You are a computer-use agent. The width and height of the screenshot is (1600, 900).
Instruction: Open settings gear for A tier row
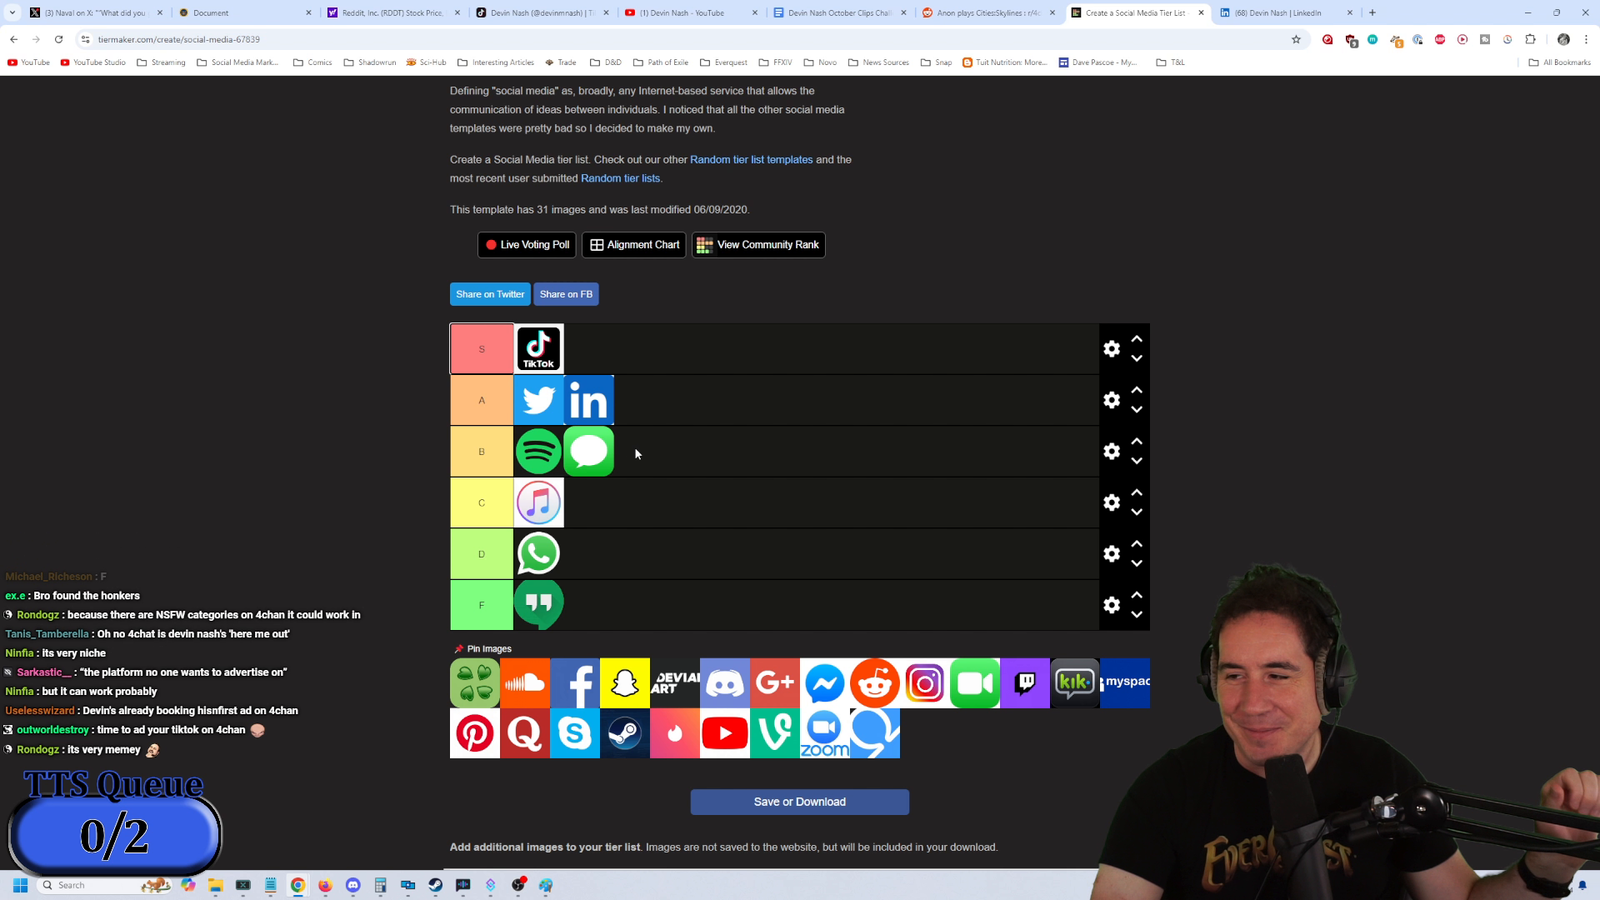point(1112,400)
